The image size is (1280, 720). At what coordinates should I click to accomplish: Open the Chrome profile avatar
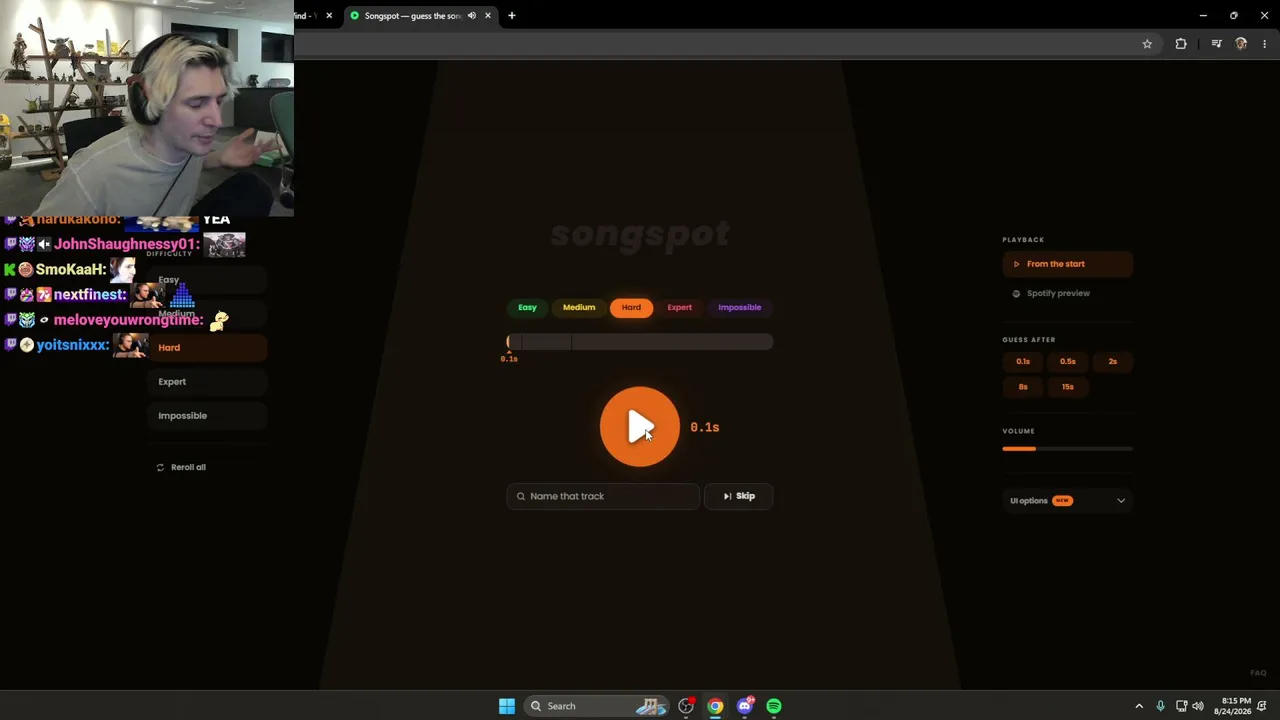click(x=1241, y=44)
